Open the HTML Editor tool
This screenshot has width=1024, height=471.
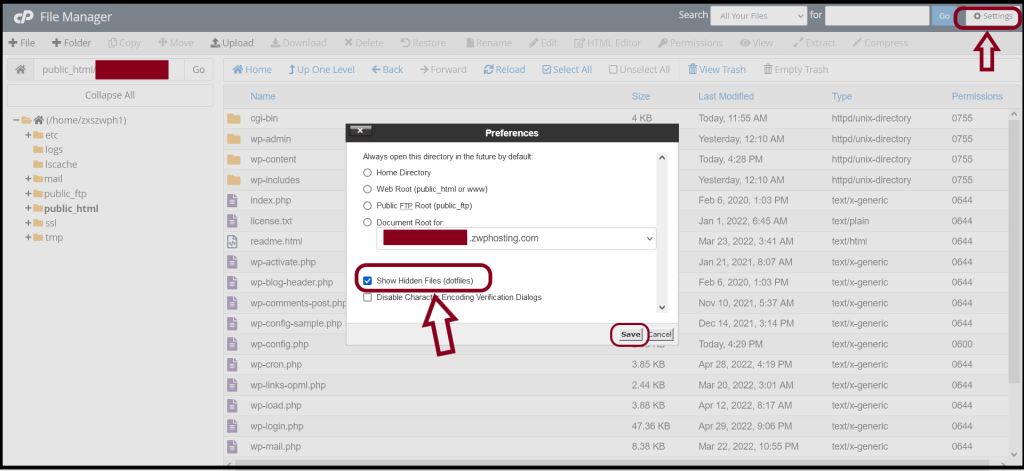pyautogui.click(x=607, y=43)
